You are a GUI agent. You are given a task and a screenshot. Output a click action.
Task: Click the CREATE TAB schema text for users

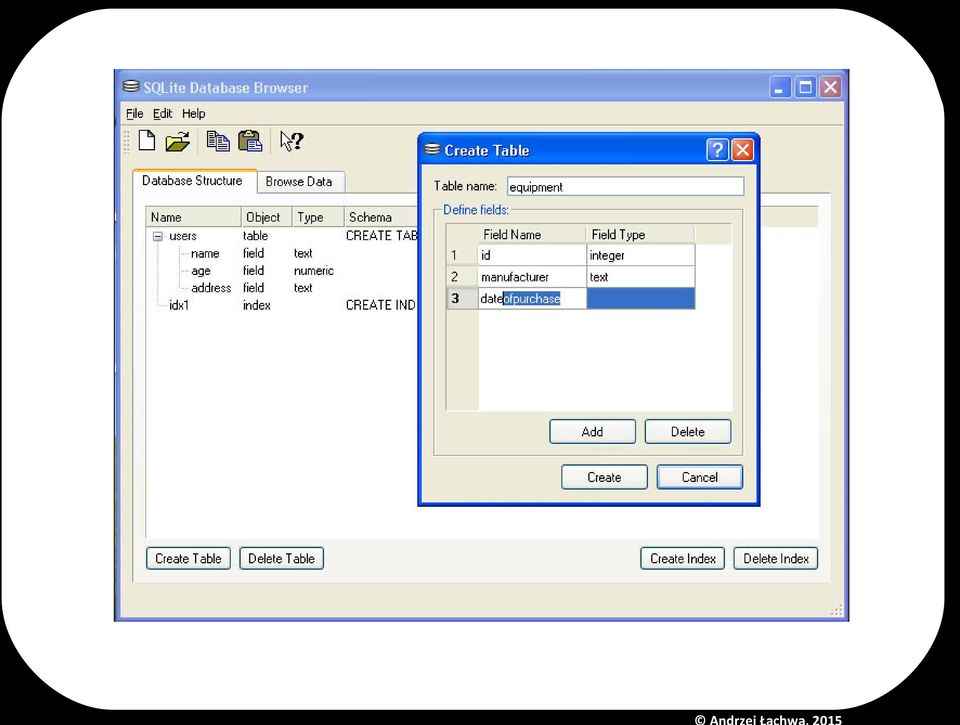pyautogui.click(x=381, y=236)
